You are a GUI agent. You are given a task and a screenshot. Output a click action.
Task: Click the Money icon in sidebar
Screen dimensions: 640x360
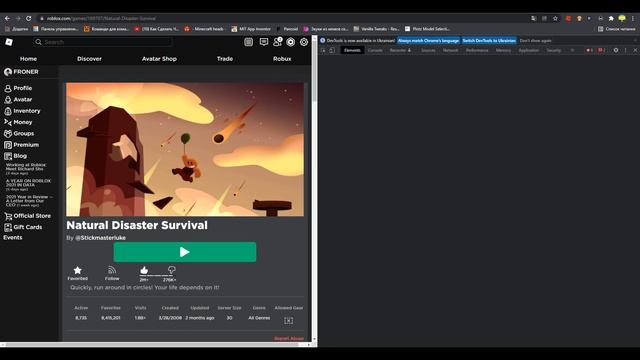8,122
